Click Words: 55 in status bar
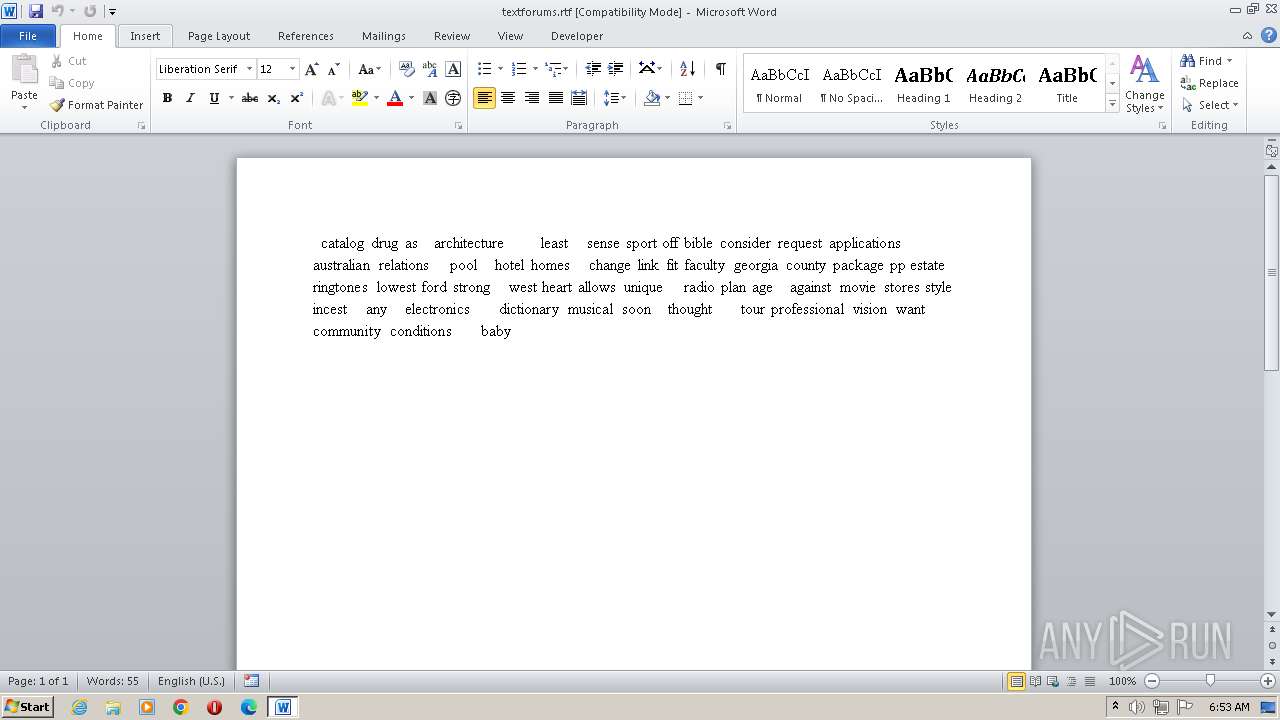The width and height of the screenshot is (1280, 720). [x=113, y=681]
